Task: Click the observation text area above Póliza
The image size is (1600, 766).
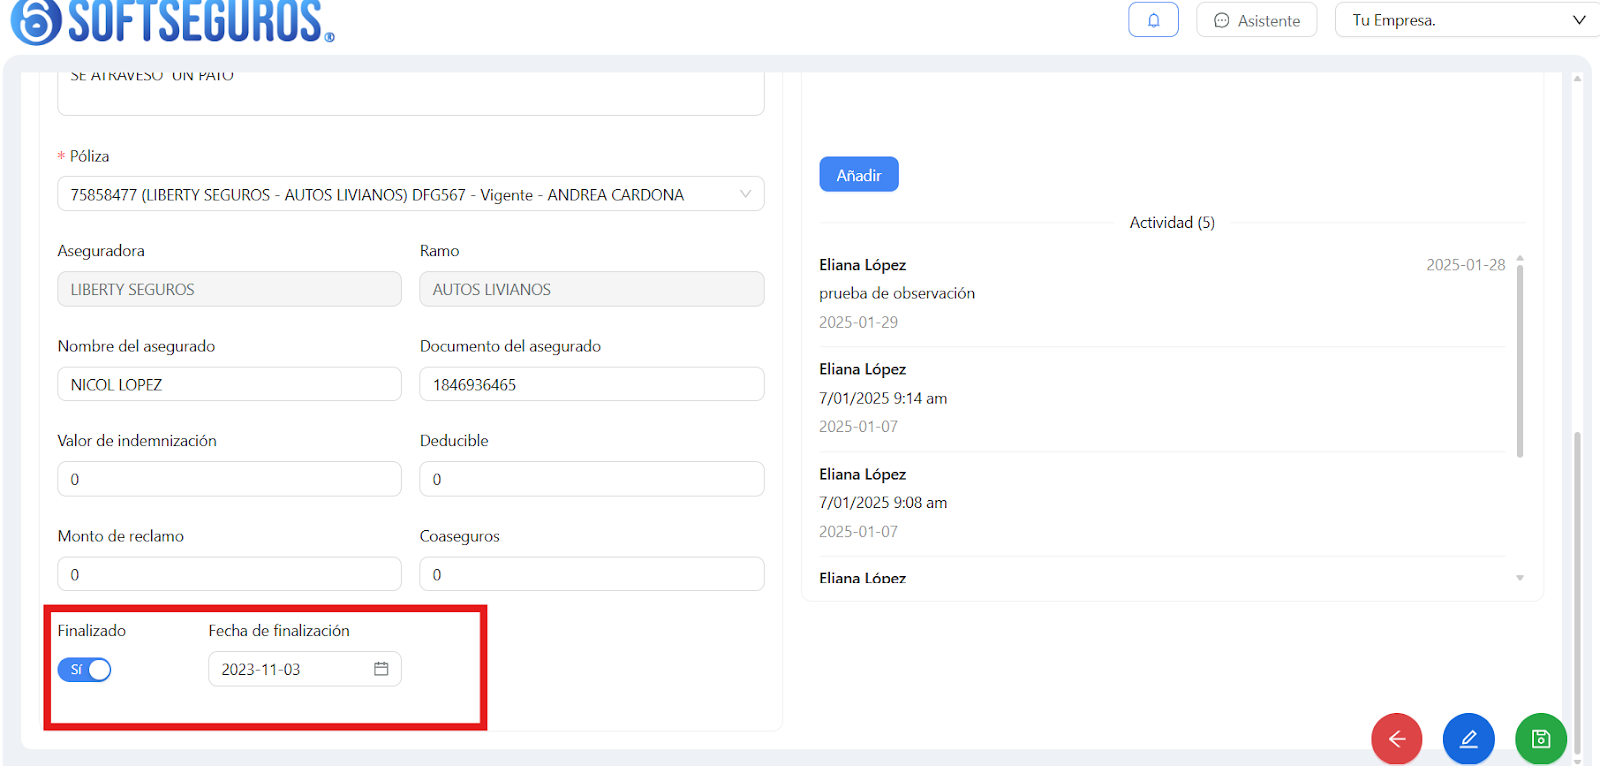Action: 411,92
